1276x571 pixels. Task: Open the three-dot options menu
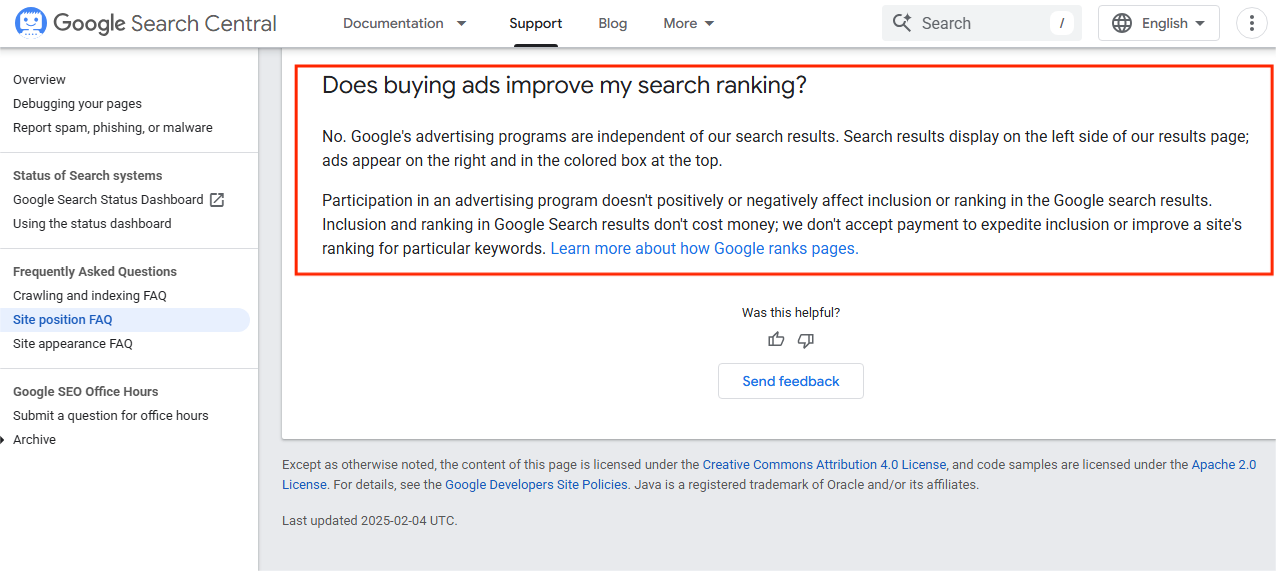point(1252,23)
